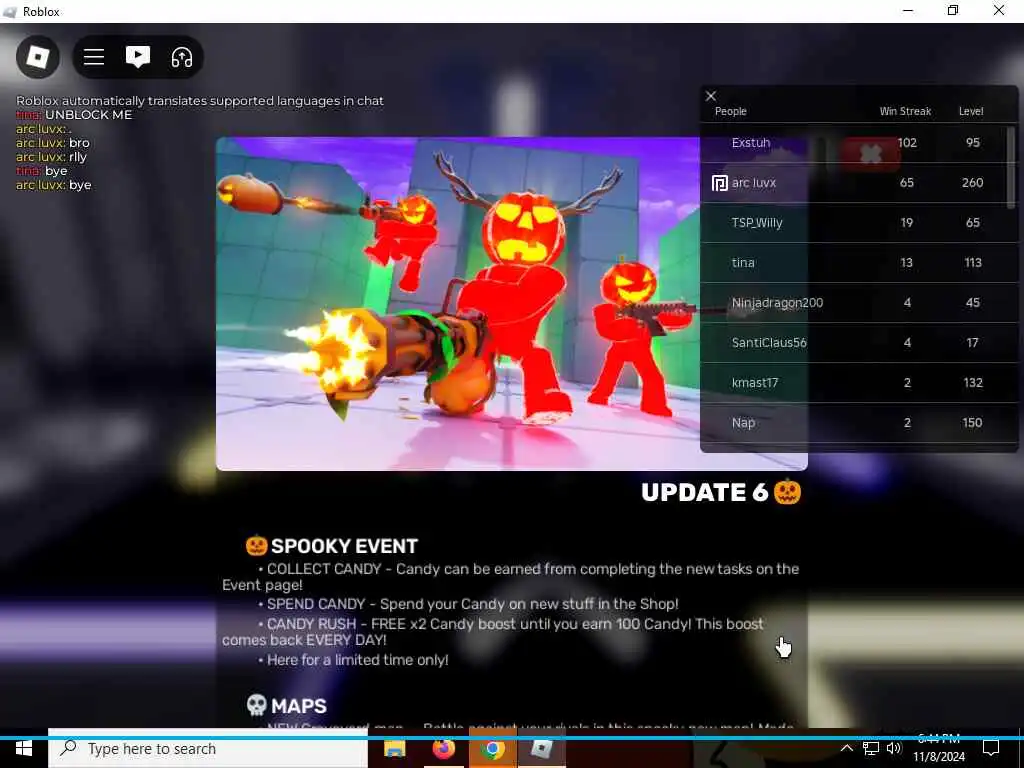1024x768 pixels.
Task: Click the taskbar search box
Action: (x=208, y=748)
